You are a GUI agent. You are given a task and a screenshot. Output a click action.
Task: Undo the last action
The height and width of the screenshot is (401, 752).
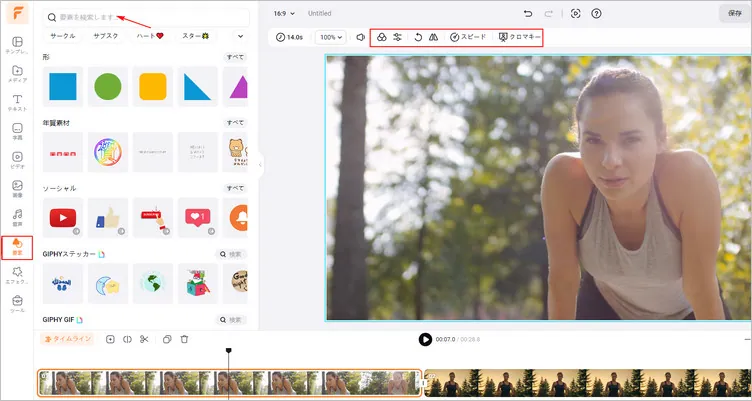coord(528,13)
